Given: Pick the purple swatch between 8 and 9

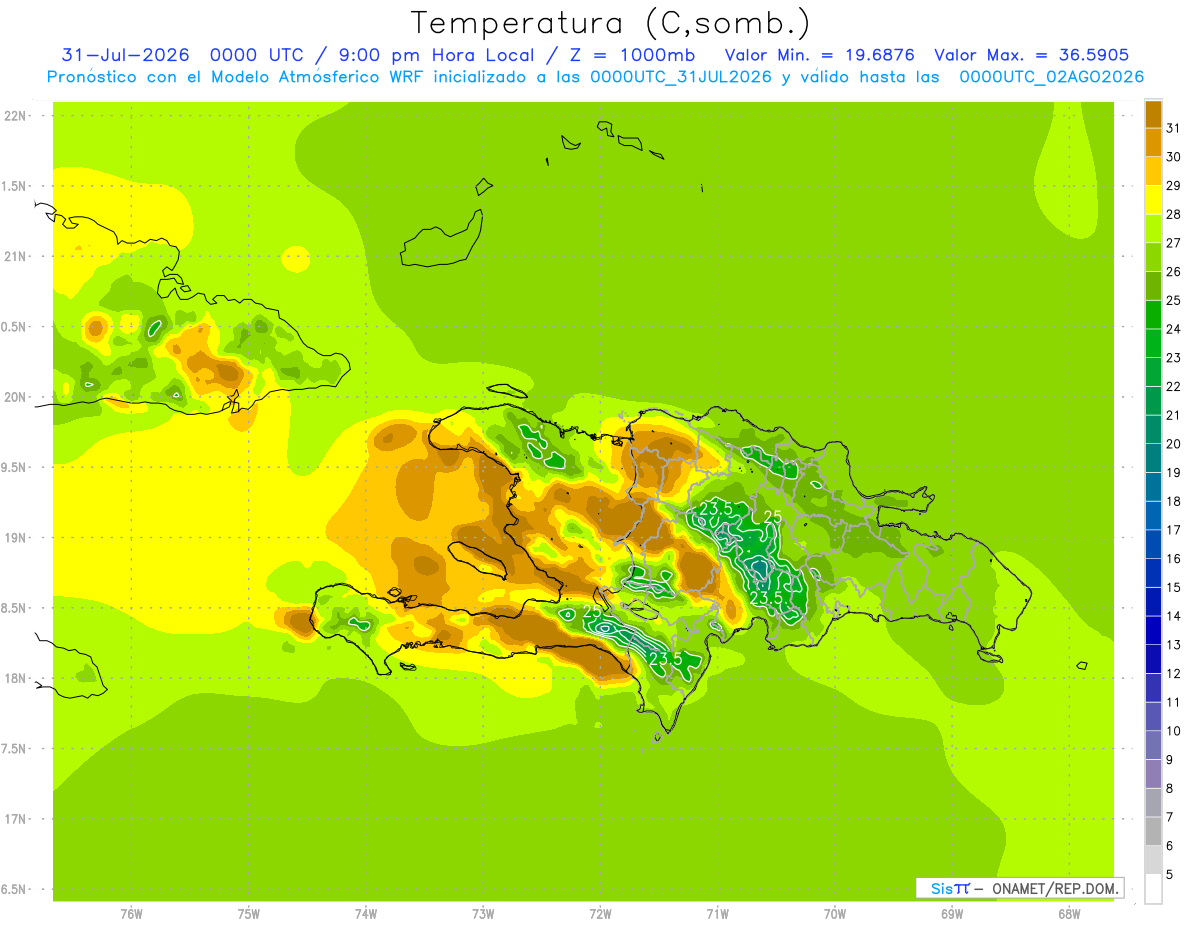Looking at the screenshot, I should [x=1153, y=774].
